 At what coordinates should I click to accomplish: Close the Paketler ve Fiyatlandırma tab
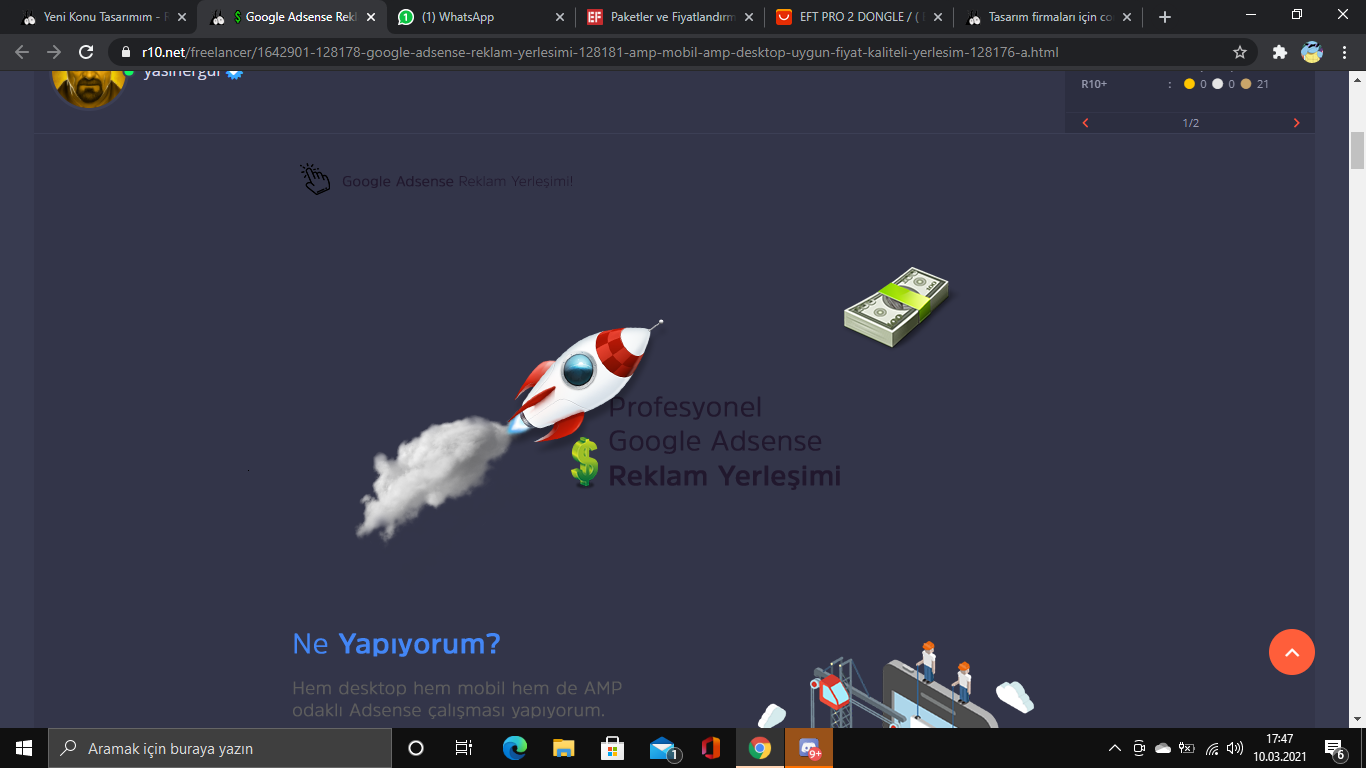[748, 17]
